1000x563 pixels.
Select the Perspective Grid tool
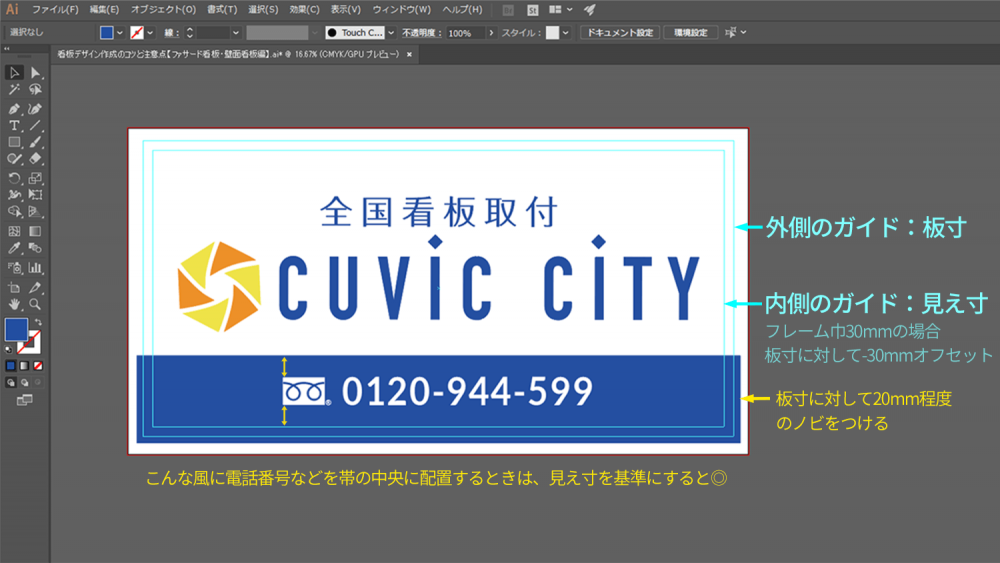click(x=35, y=212)
